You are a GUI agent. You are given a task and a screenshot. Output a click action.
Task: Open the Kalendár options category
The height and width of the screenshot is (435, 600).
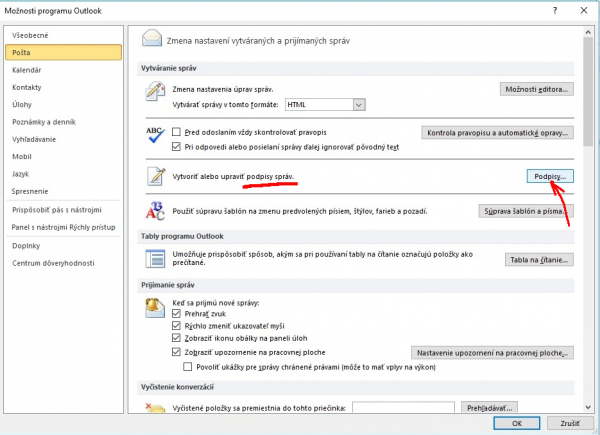64,70
